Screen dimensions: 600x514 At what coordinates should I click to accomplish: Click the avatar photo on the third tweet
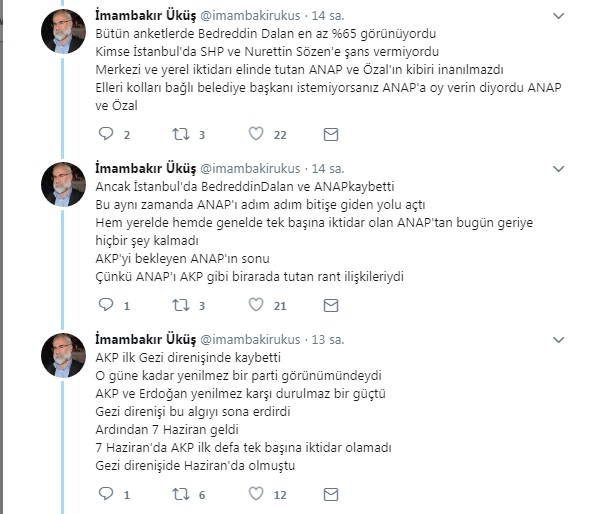62,354
